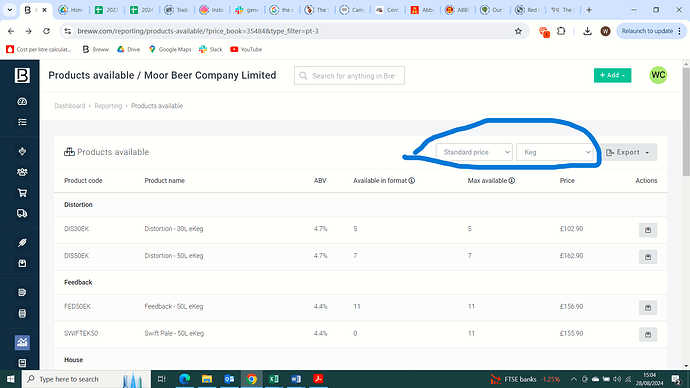Screen dimensions: 690x388
Task: Open the Google Maps bookmark
Action: click(170, 49)
